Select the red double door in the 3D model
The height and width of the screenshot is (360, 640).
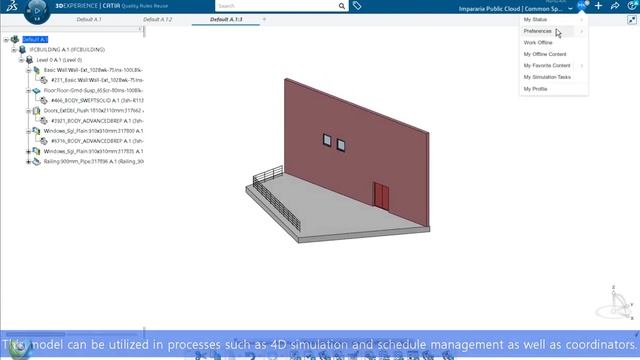[x=381, y=196]
